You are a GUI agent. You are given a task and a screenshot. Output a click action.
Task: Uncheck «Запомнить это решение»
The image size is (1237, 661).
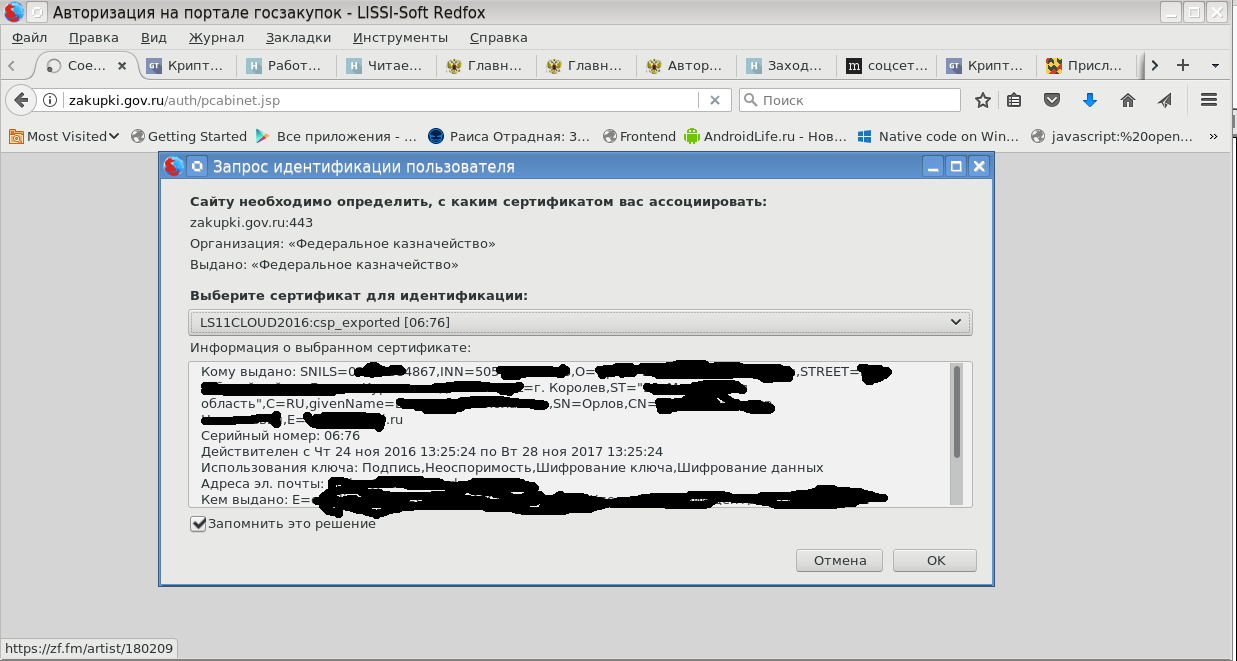[x=198, y=523]
